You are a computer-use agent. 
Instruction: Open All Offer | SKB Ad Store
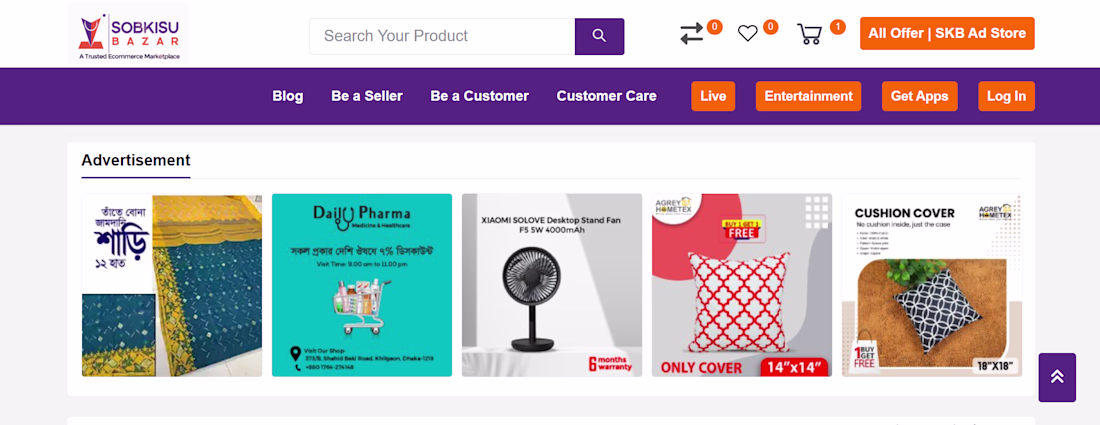(947, 33)
